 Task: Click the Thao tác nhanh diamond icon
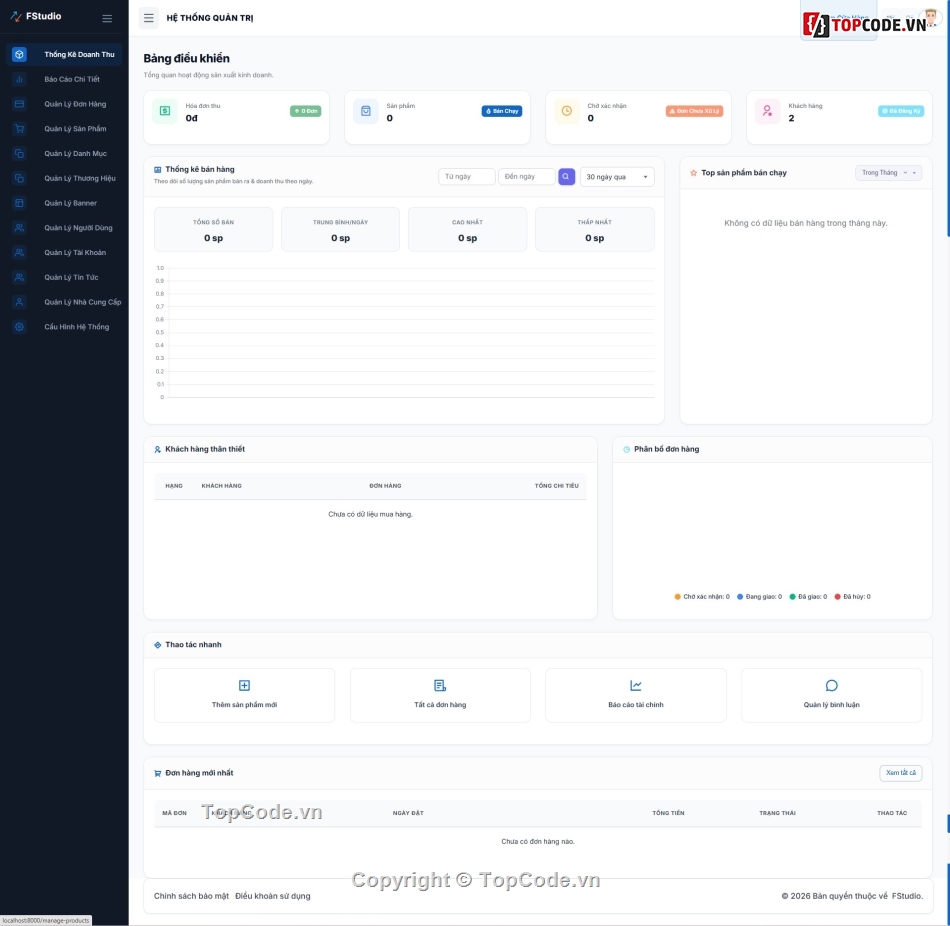coord(158,645)
